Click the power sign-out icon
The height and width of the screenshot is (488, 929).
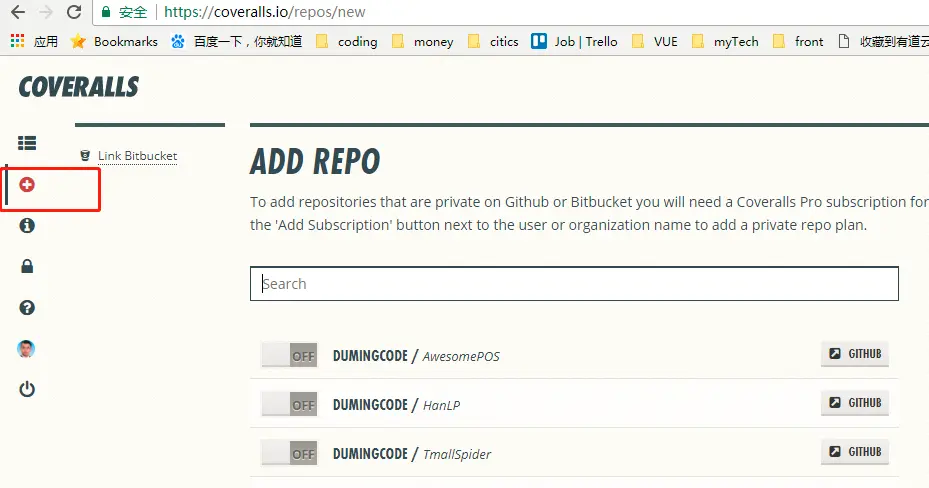coord(27,389)
